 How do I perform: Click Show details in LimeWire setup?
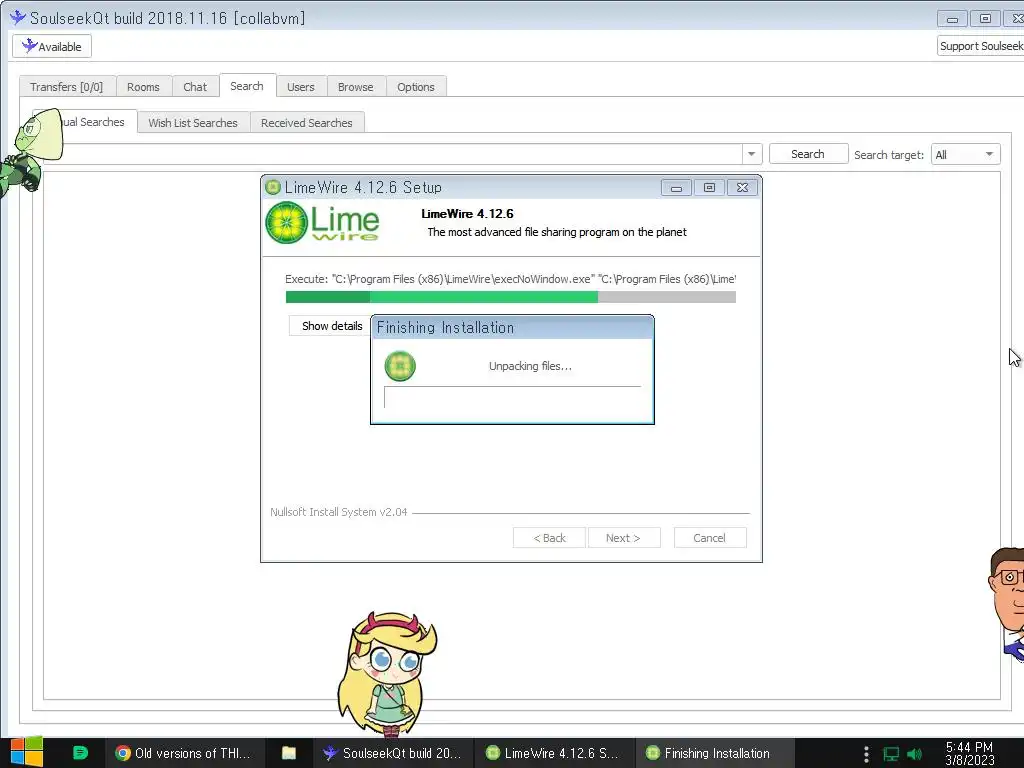[330, 326]
